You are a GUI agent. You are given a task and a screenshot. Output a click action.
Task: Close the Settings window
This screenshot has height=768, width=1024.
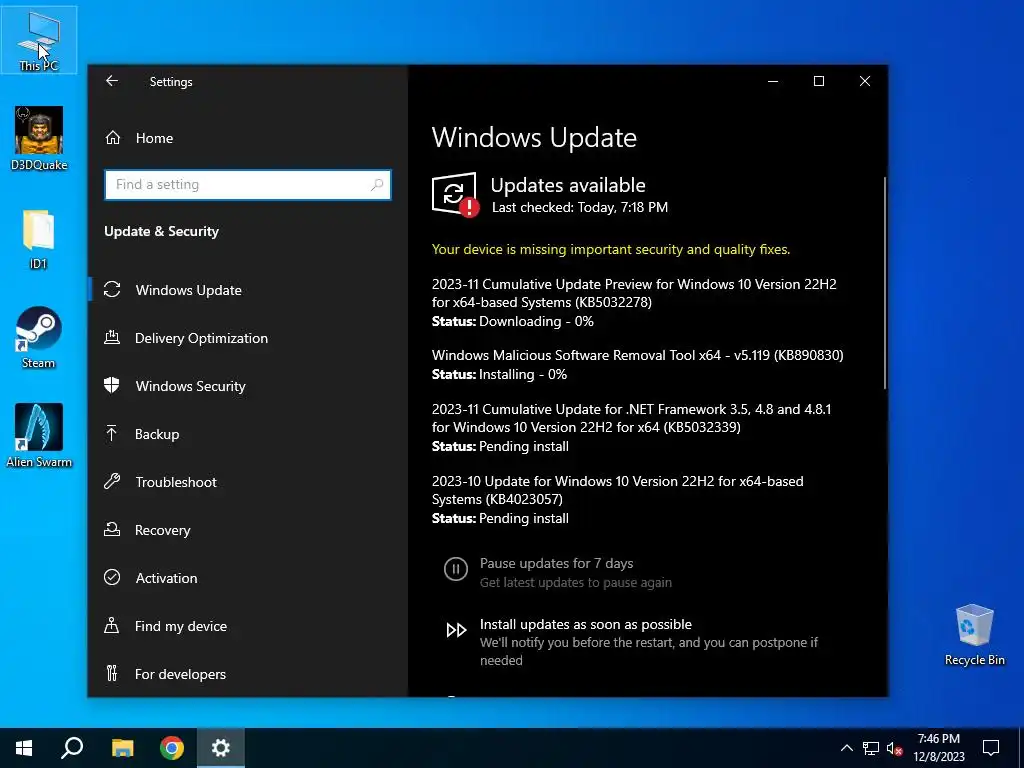865,81
